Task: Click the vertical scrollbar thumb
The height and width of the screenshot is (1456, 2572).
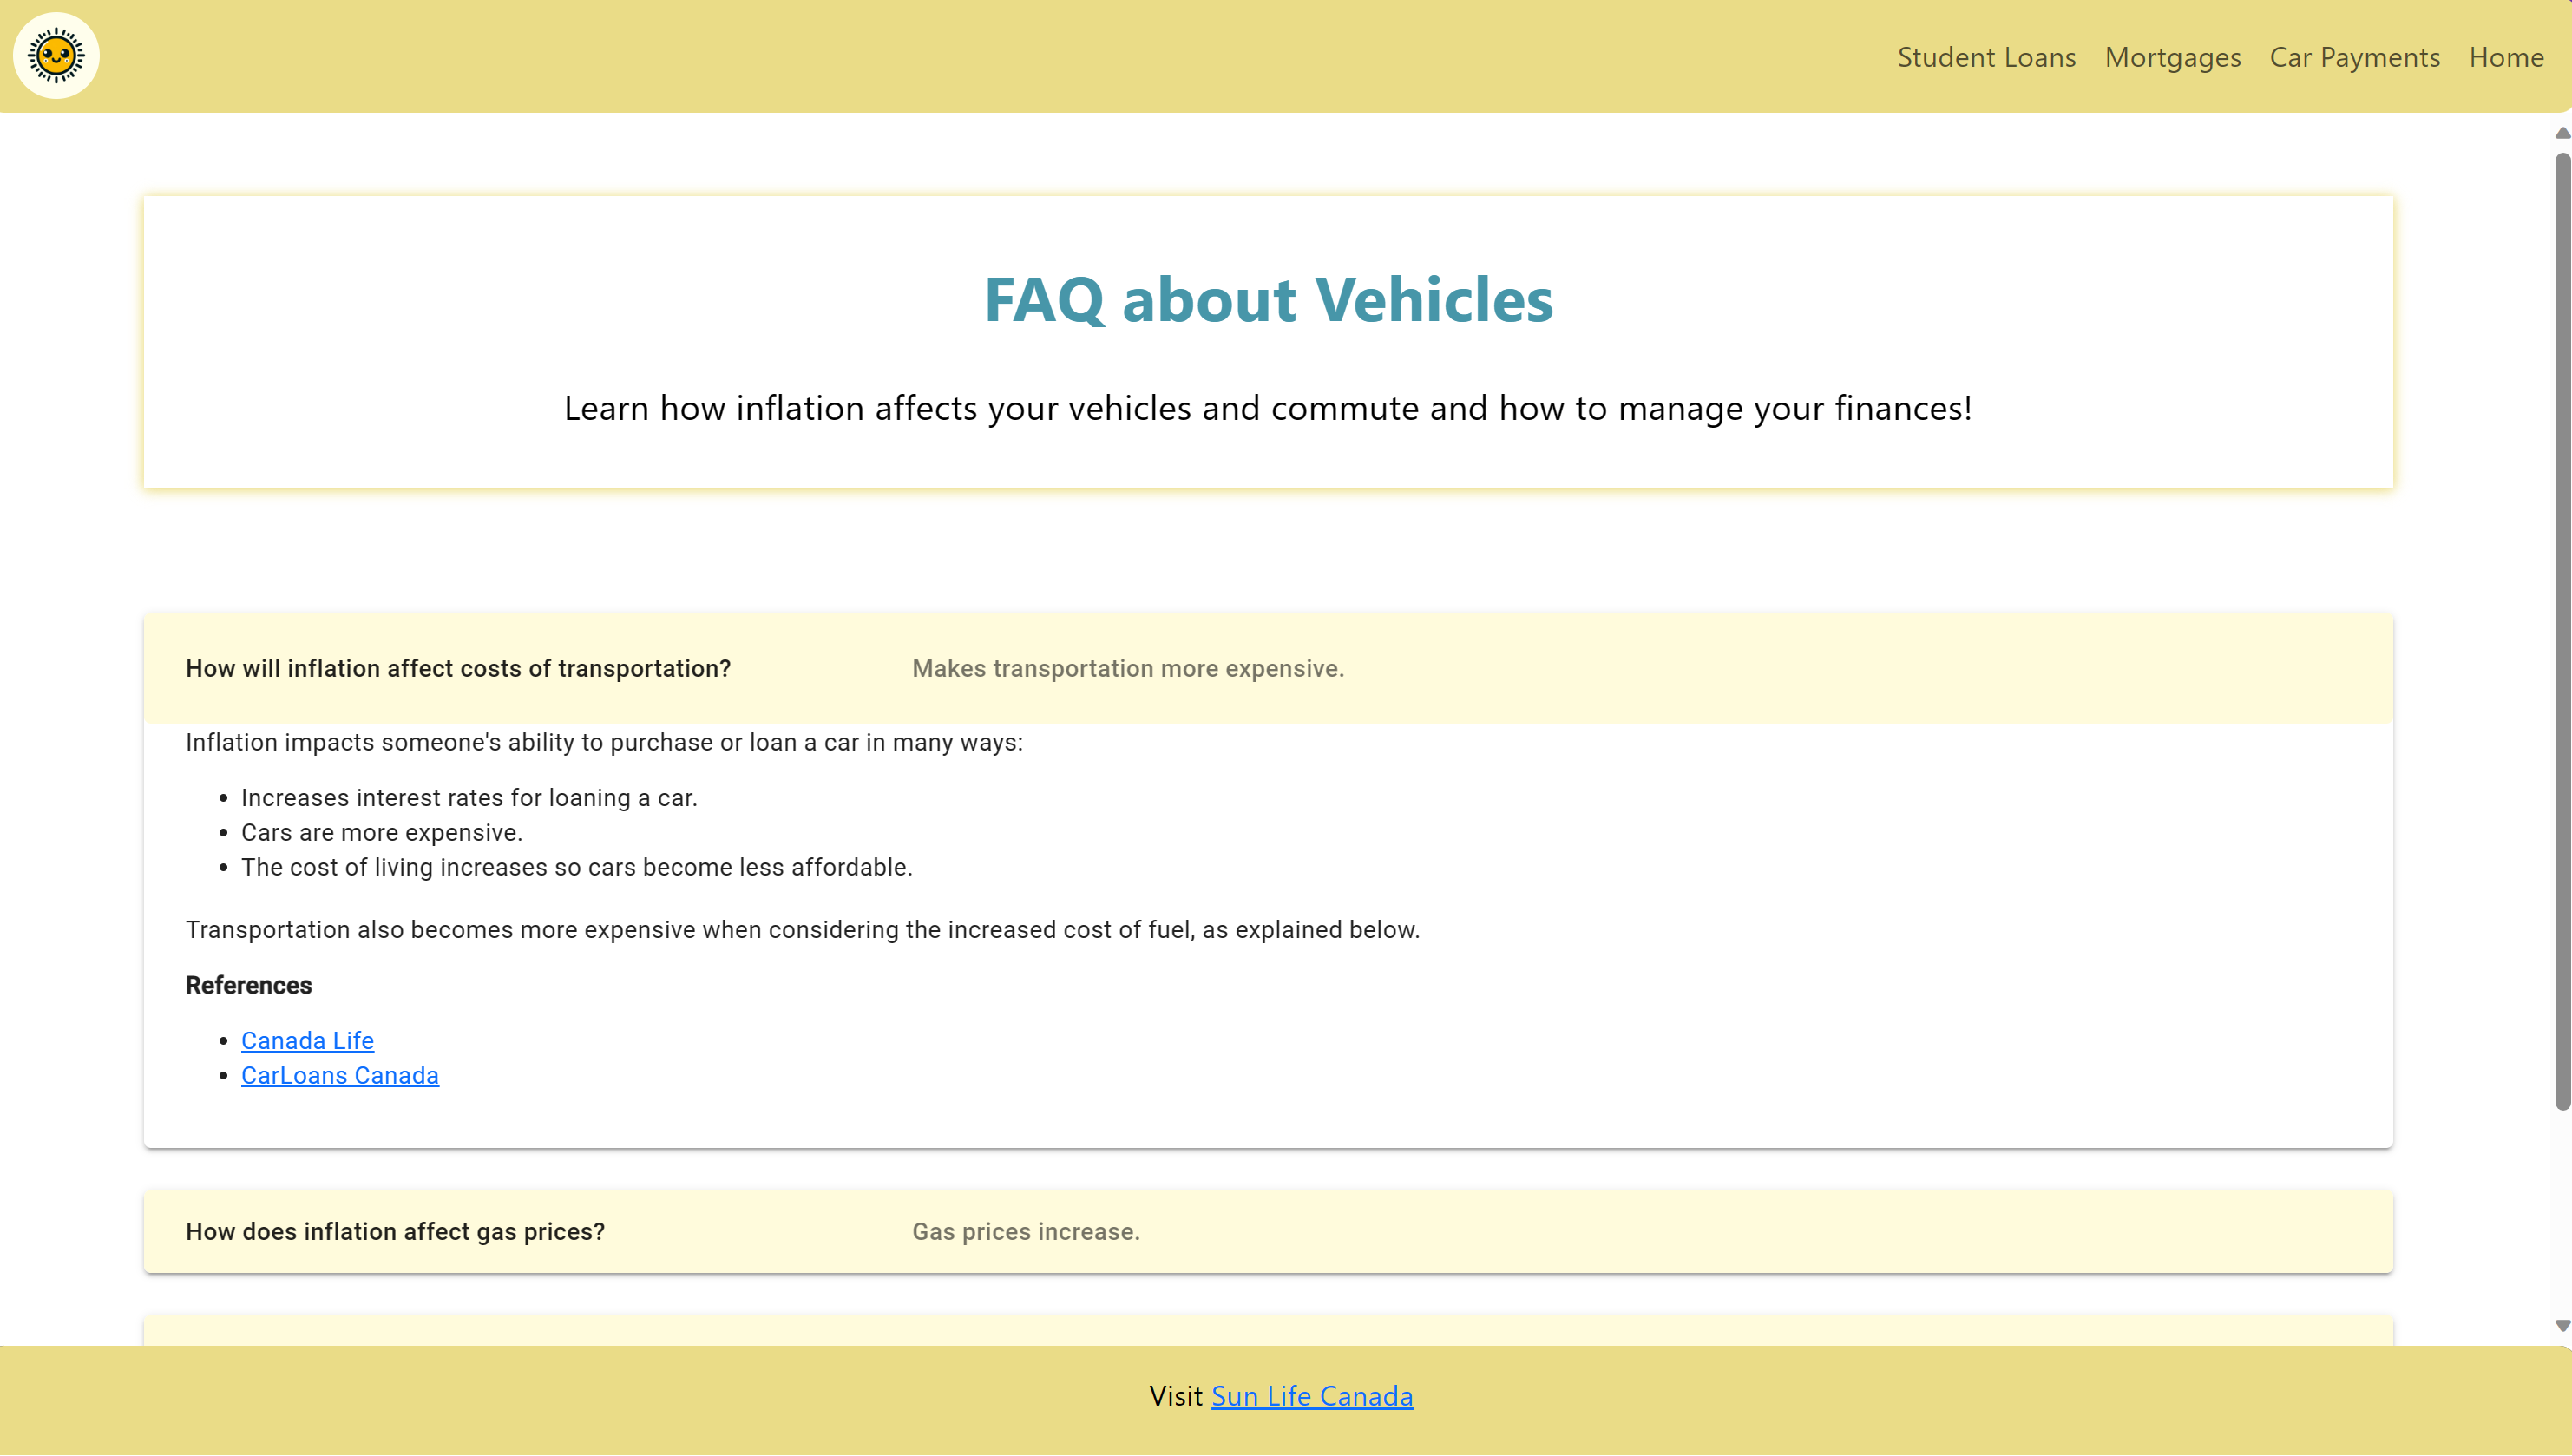Action: (2562, 630)
